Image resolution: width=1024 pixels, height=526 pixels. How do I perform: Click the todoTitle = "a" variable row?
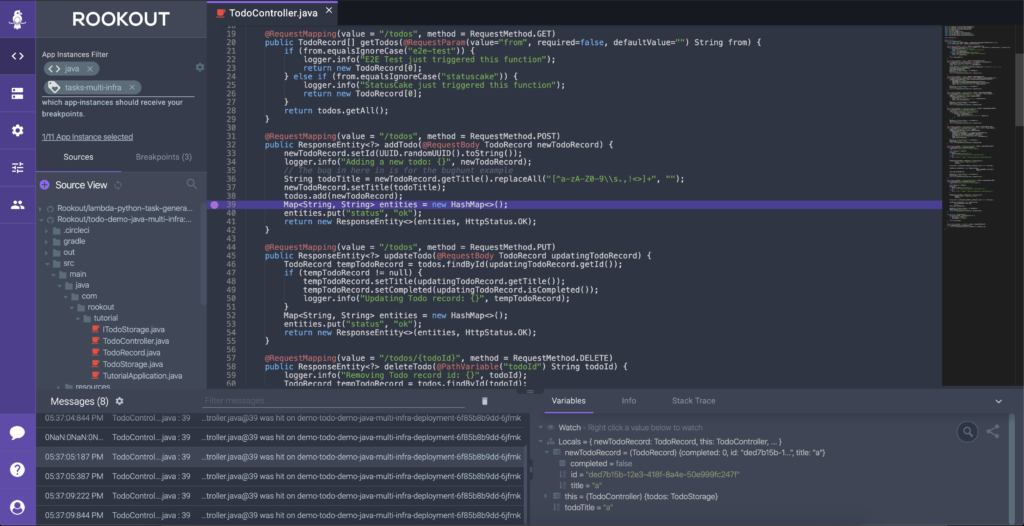[x=583, y=507]
